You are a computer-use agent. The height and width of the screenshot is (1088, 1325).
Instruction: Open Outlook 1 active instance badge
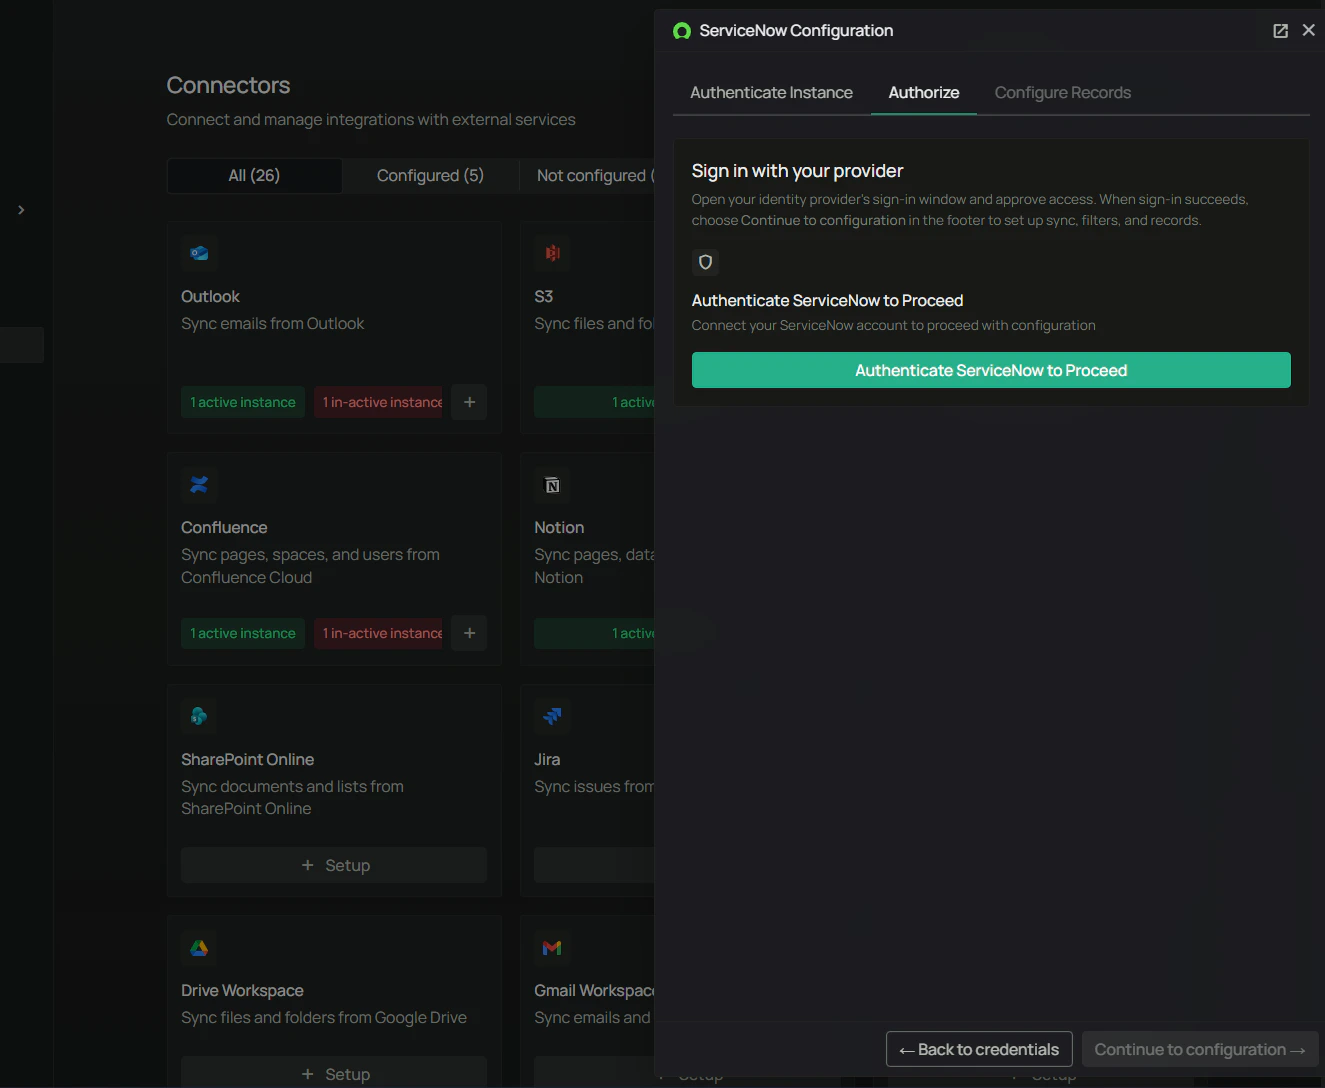tap(243, 402)
